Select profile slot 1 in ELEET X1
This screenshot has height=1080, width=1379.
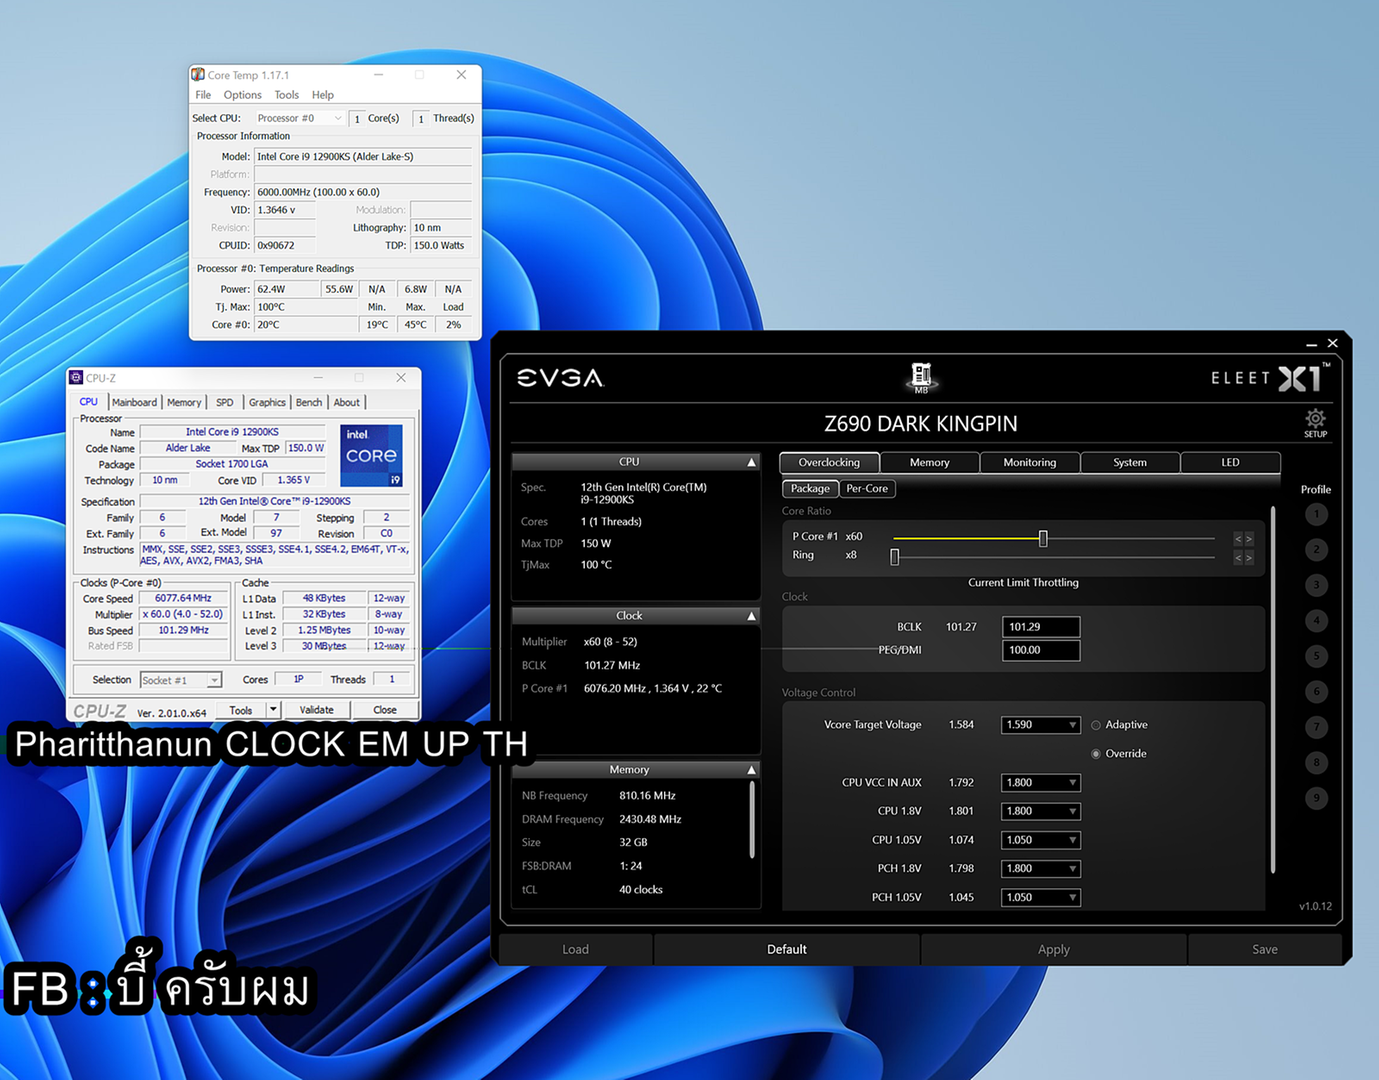click(x=1316, y=514)
